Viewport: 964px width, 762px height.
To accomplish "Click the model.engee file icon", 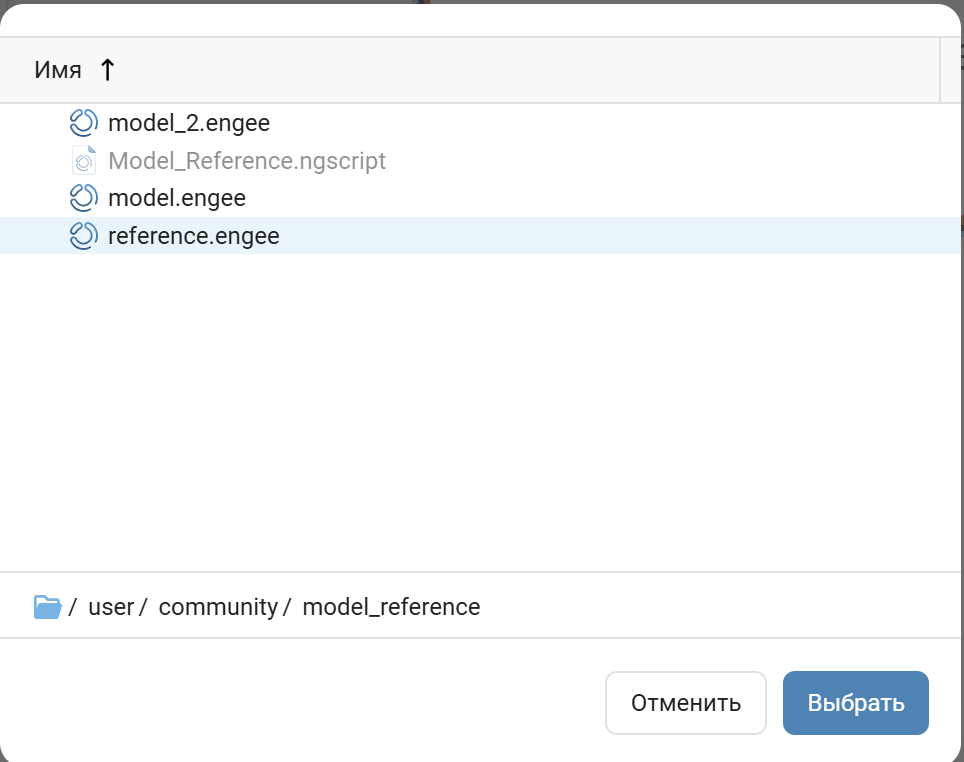I will click(x=84, y=198).
